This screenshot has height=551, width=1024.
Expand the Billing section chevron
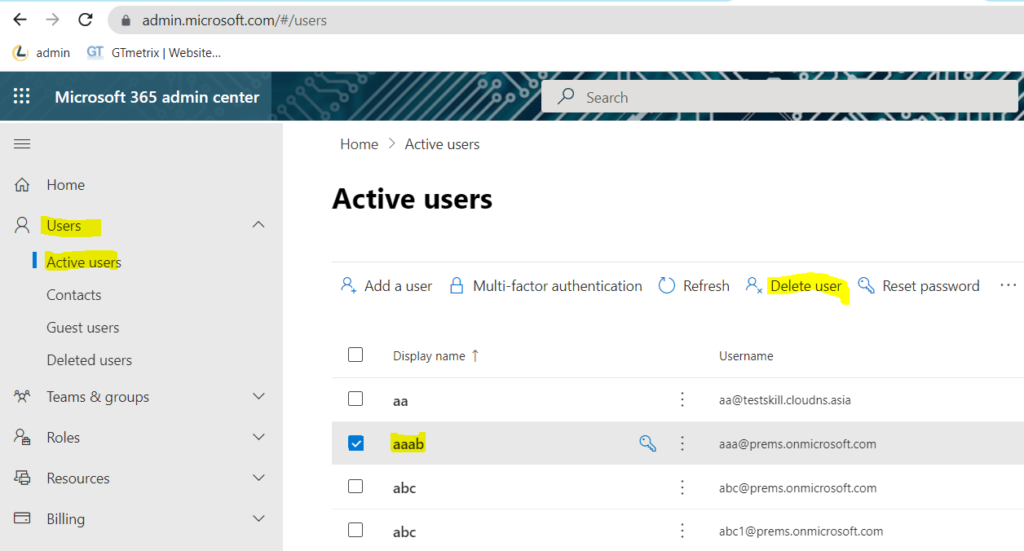tap(259, 518)
